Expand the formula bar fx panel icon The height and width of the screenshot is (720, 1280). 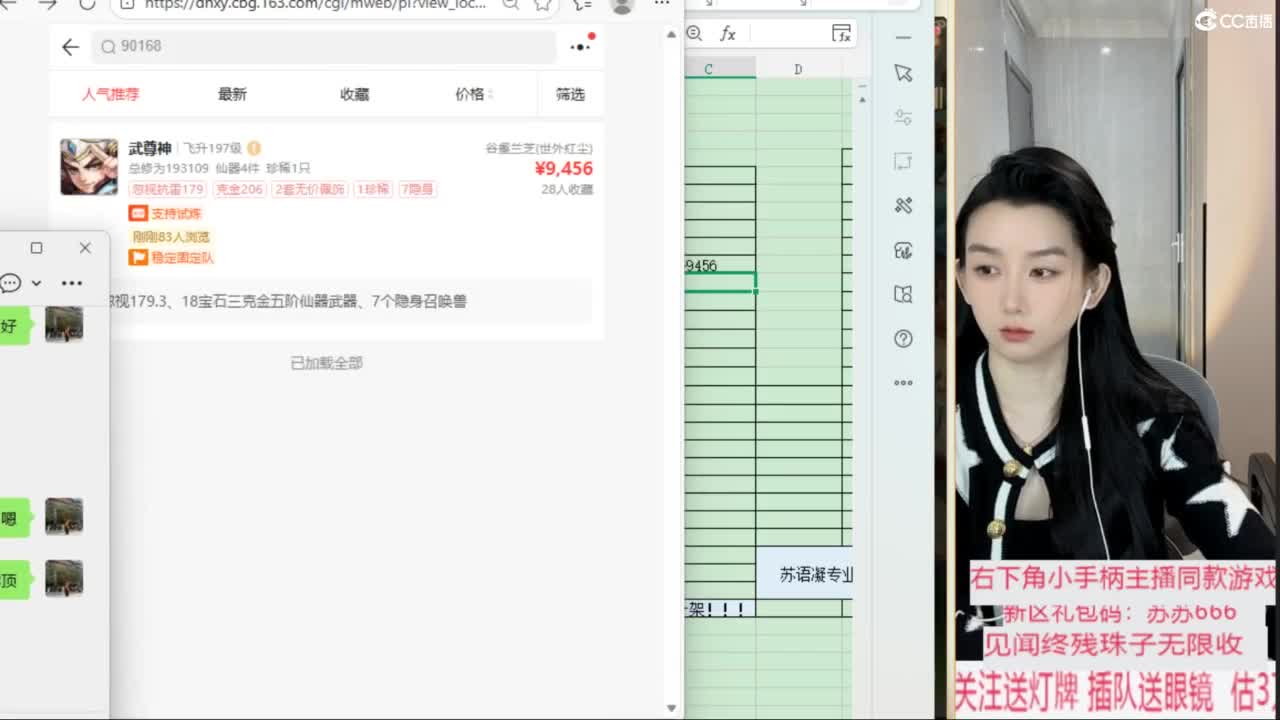pyautogui.click(x=842, y=34)
